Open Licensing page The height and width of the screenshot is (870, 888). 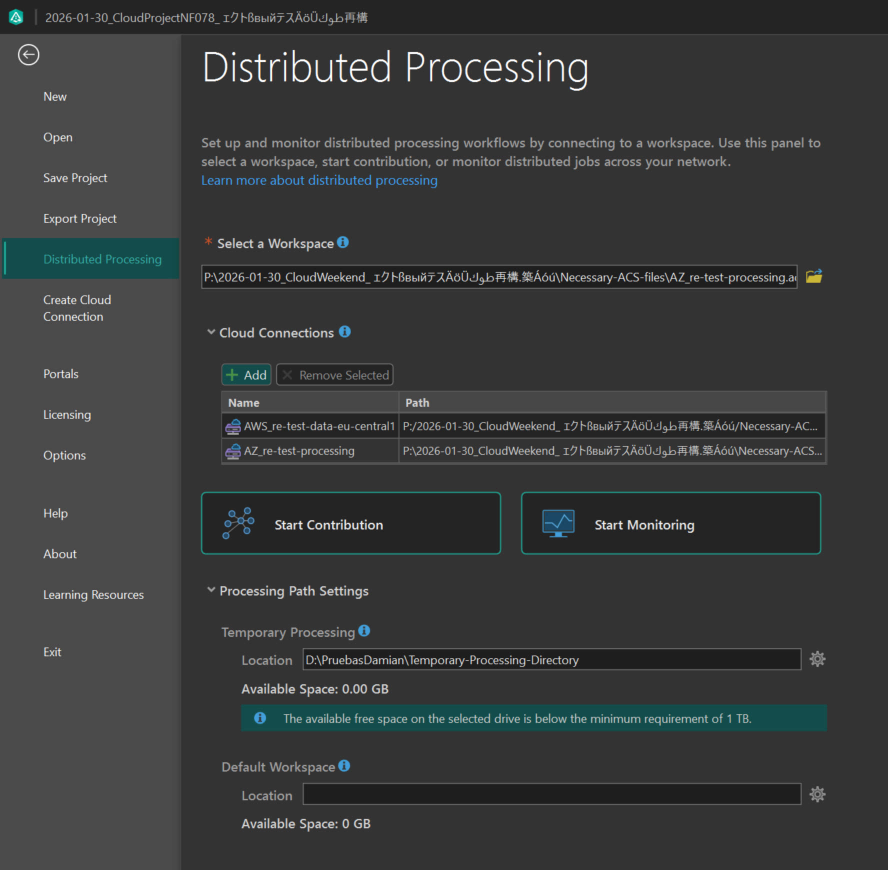tap(67, 415)
